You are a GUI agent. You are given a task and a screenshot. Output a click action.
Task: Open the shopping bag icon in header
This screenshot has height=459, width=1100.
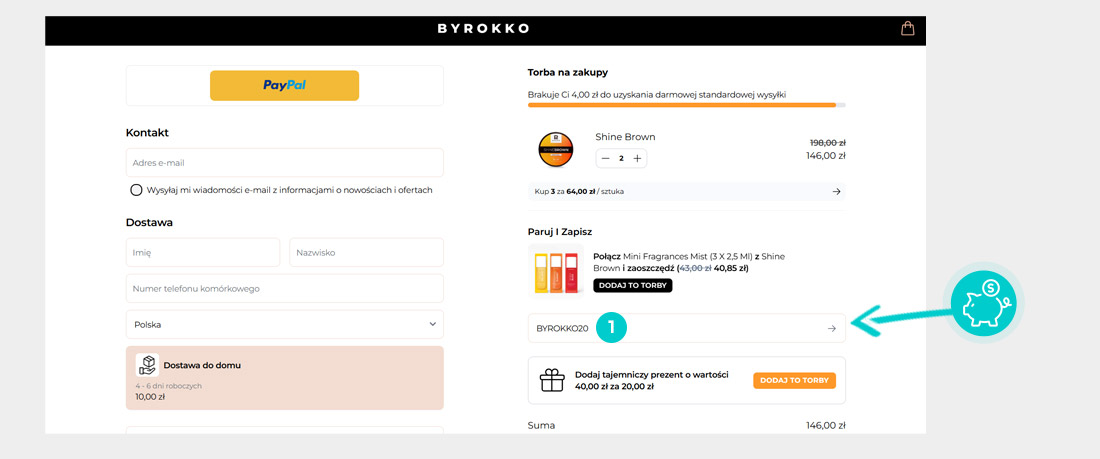[x=908, y=28]
